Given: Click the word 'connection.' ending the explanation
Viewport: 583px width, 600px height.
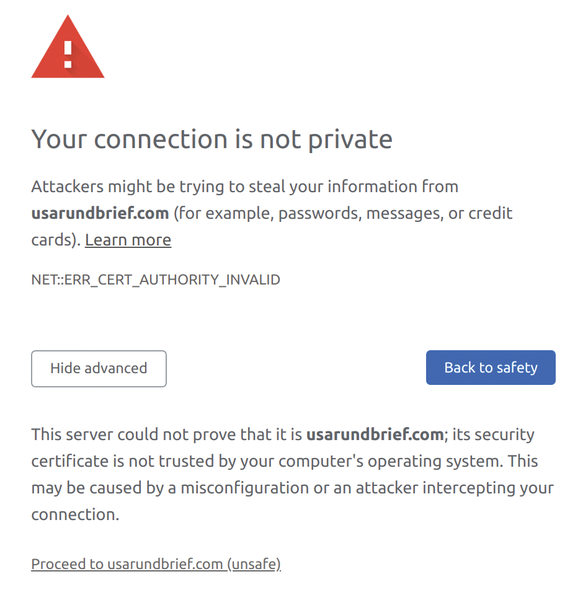Looking at the screenshot, I should click(x=75, y=514).
